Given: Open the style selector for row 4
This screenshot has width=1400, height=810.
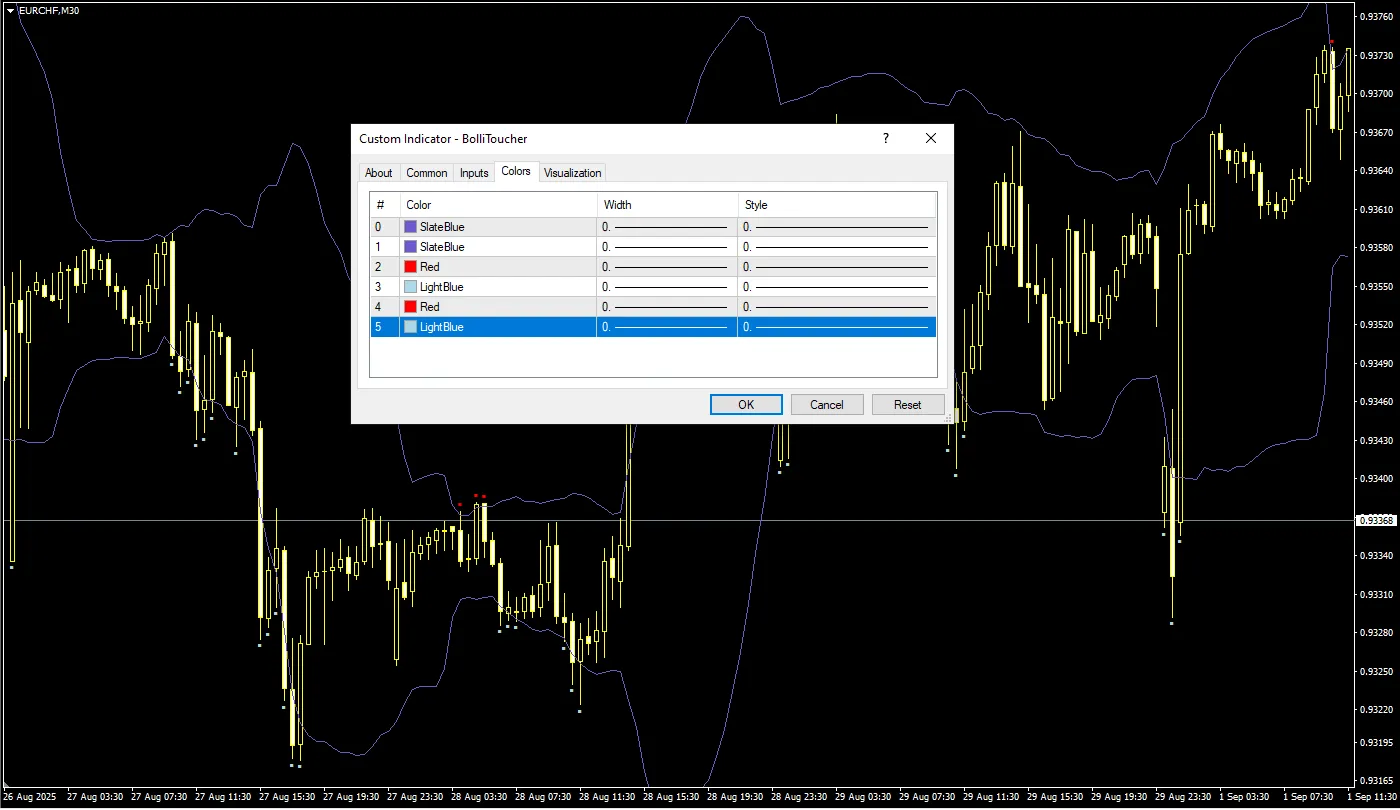Looking at the screenshot, I should 837,307.
